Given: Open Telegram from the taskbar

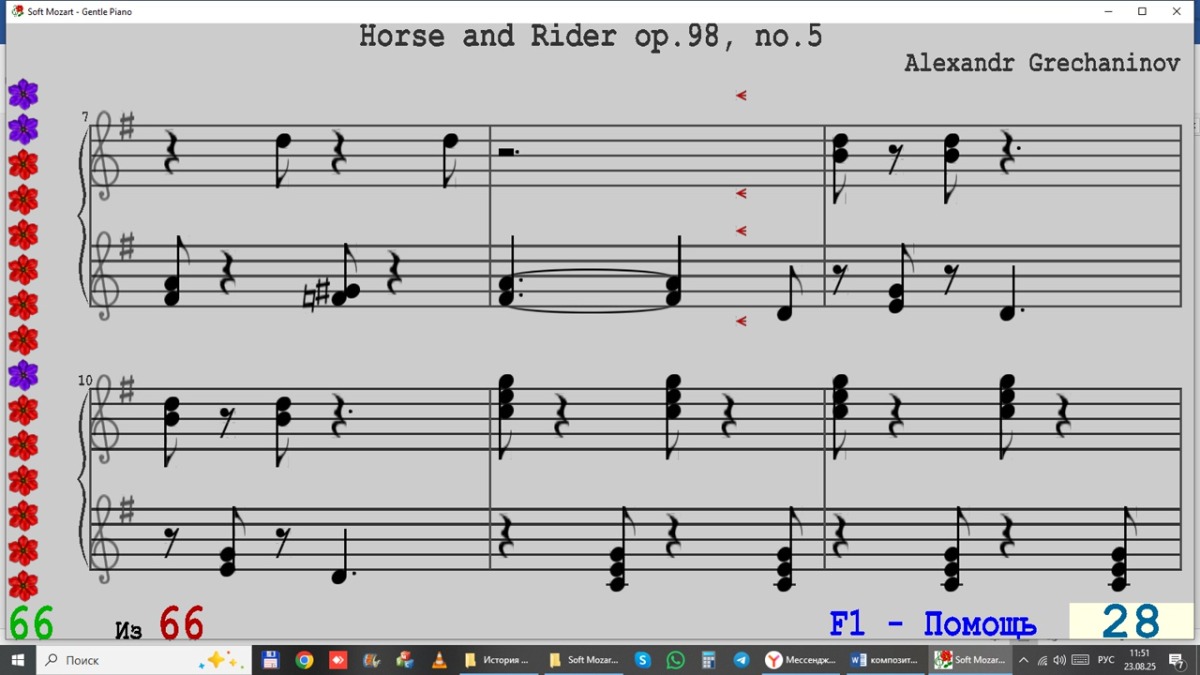Looking at the screenshot, I should click(x=742, y=660).
